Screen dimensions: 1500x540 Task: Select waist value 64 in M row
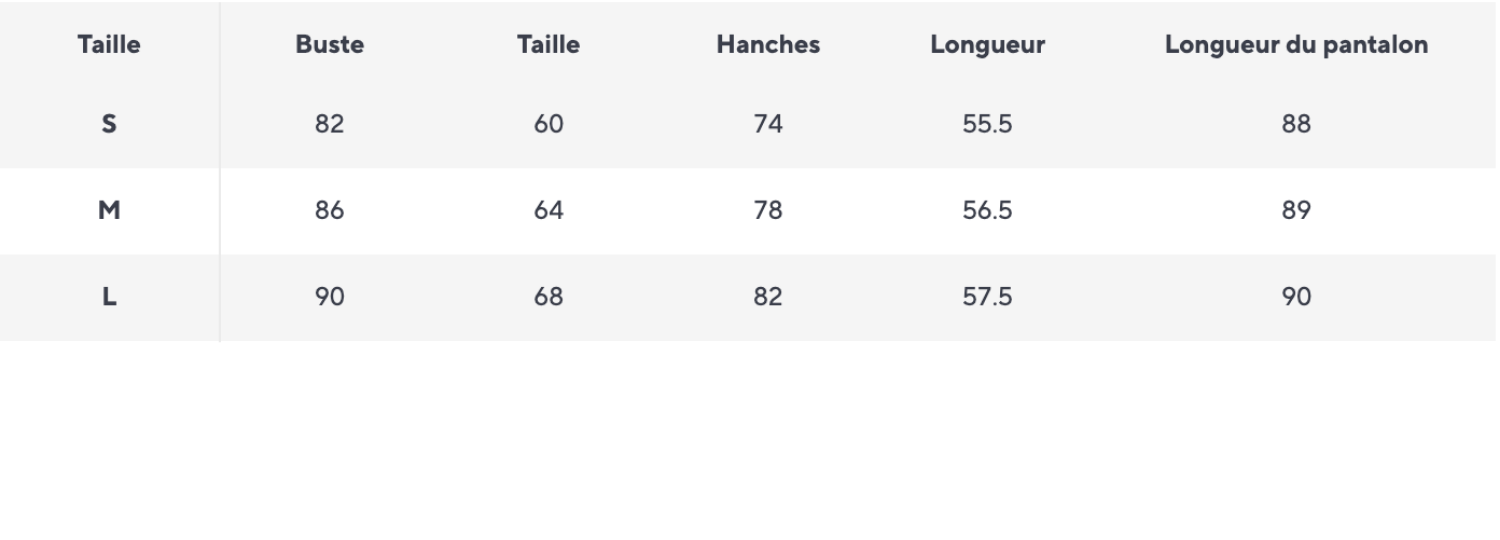(x=548, y=211)
